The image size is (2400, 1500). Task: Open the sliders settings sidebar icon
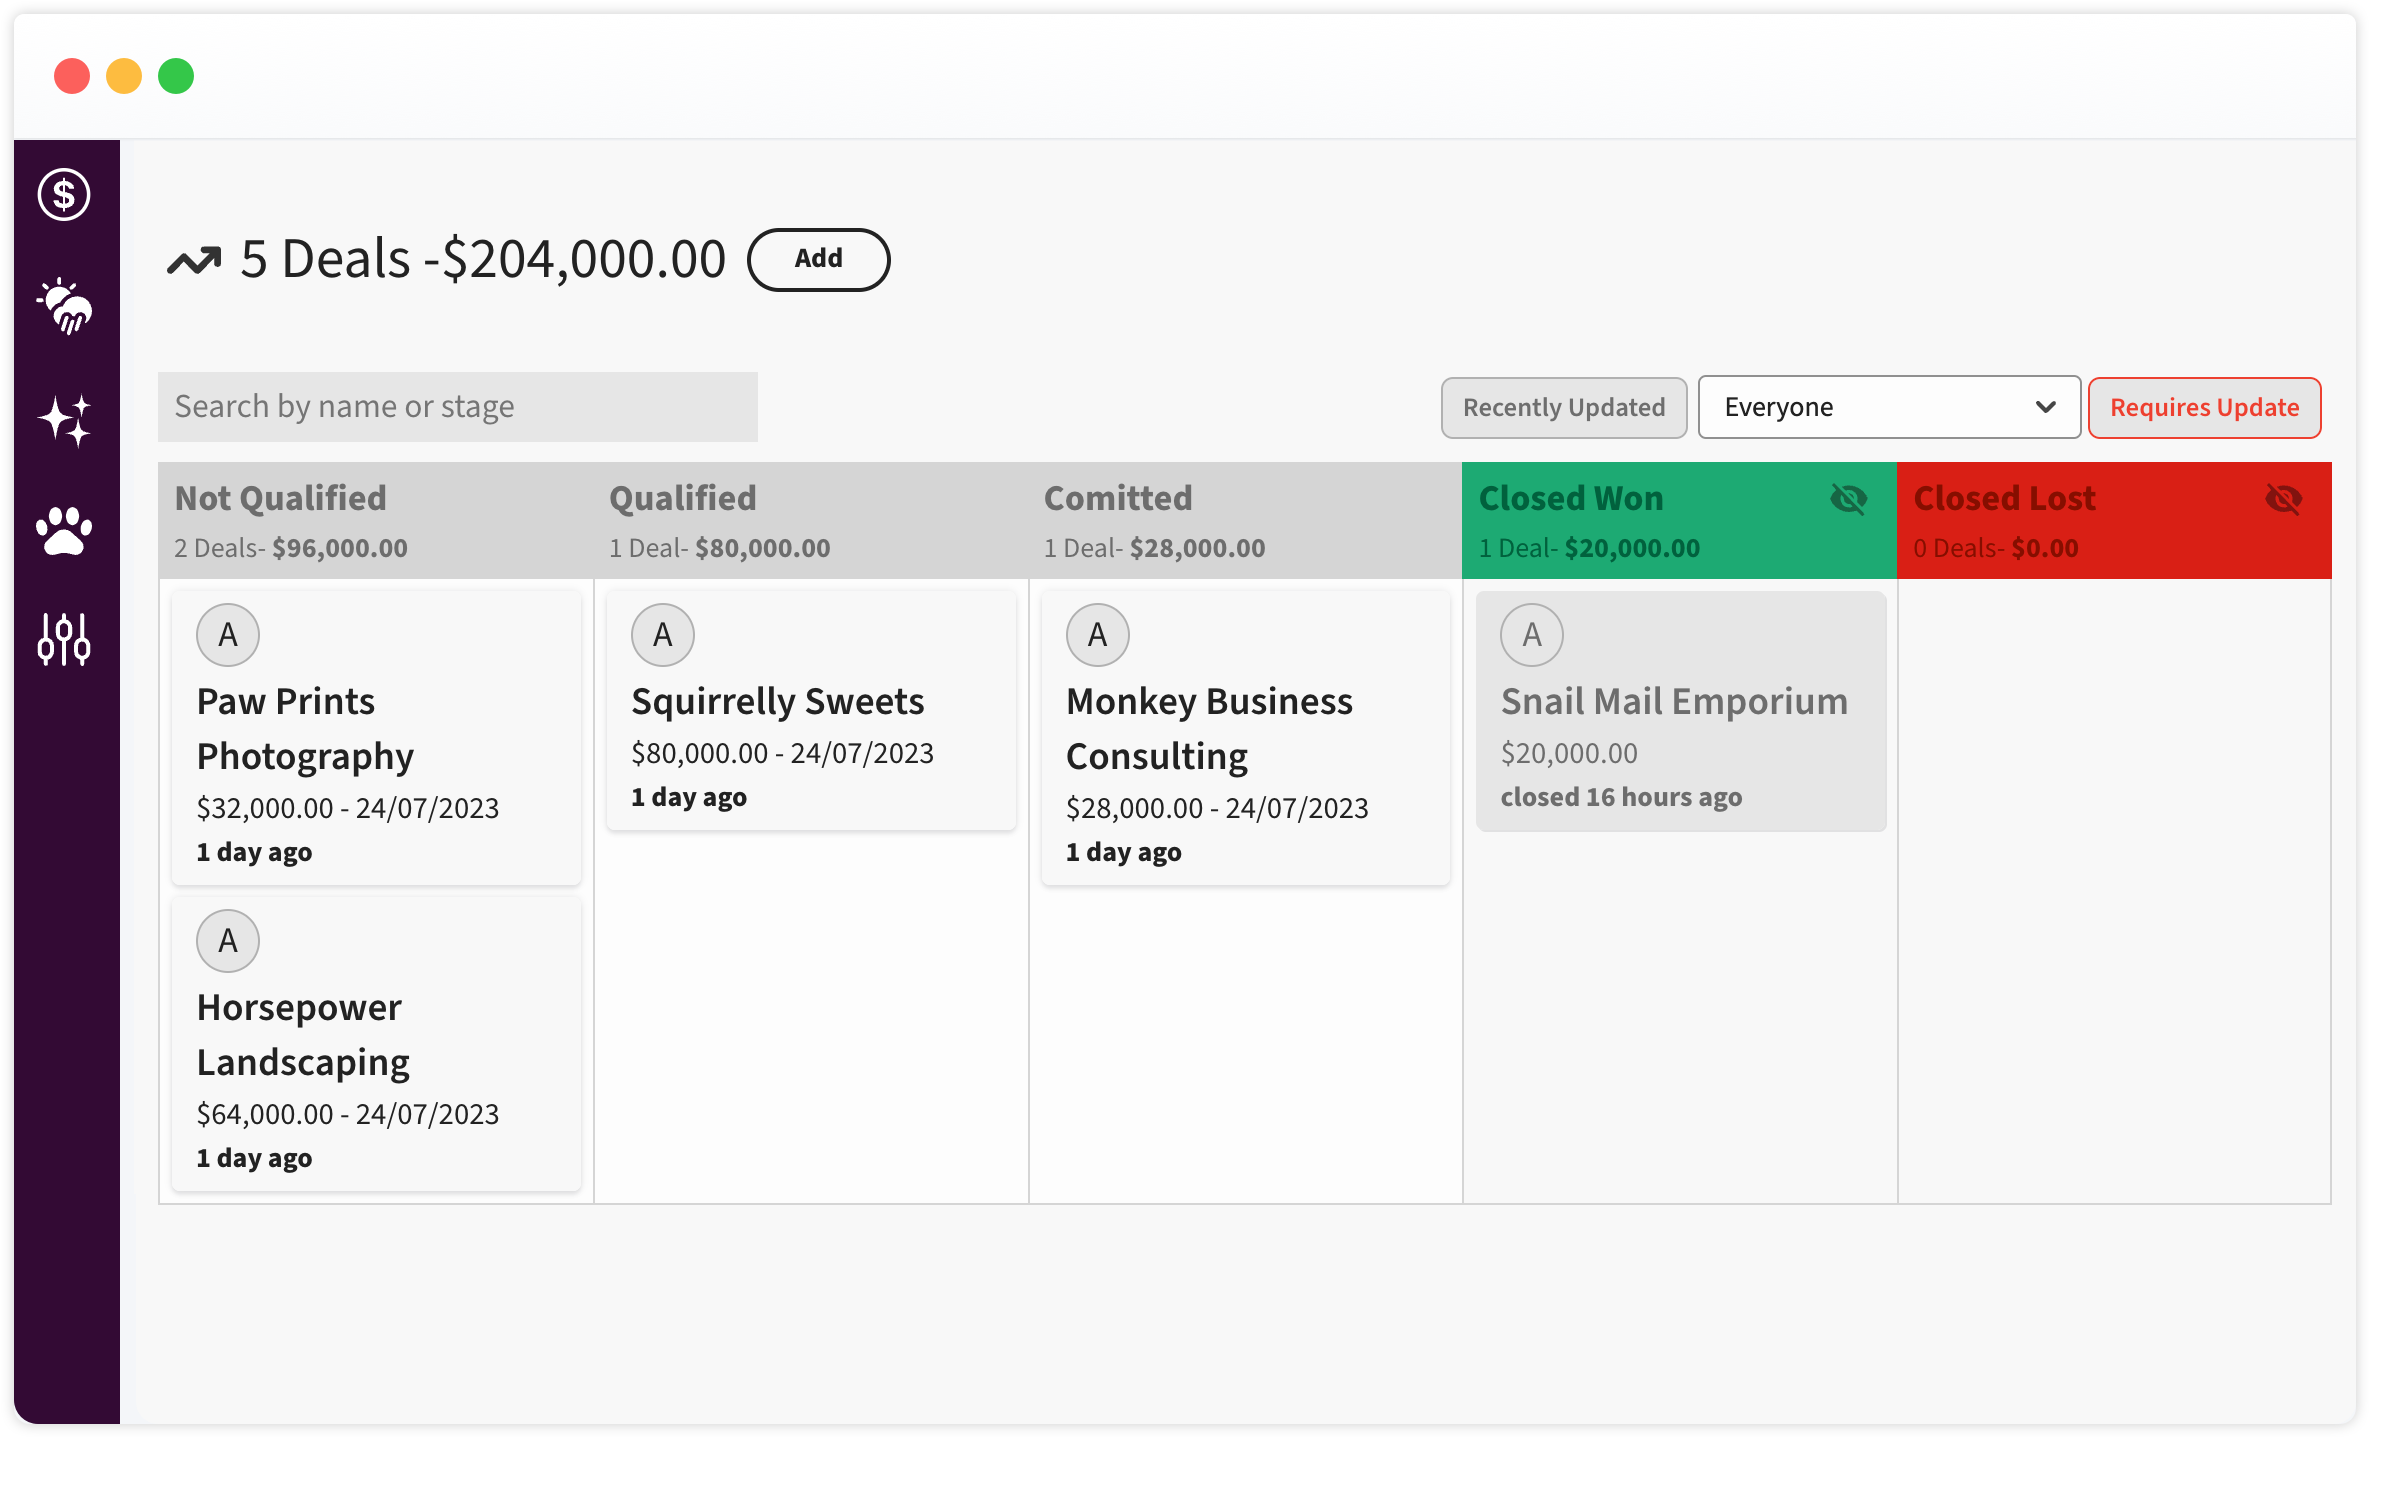[x=64, y=639]
